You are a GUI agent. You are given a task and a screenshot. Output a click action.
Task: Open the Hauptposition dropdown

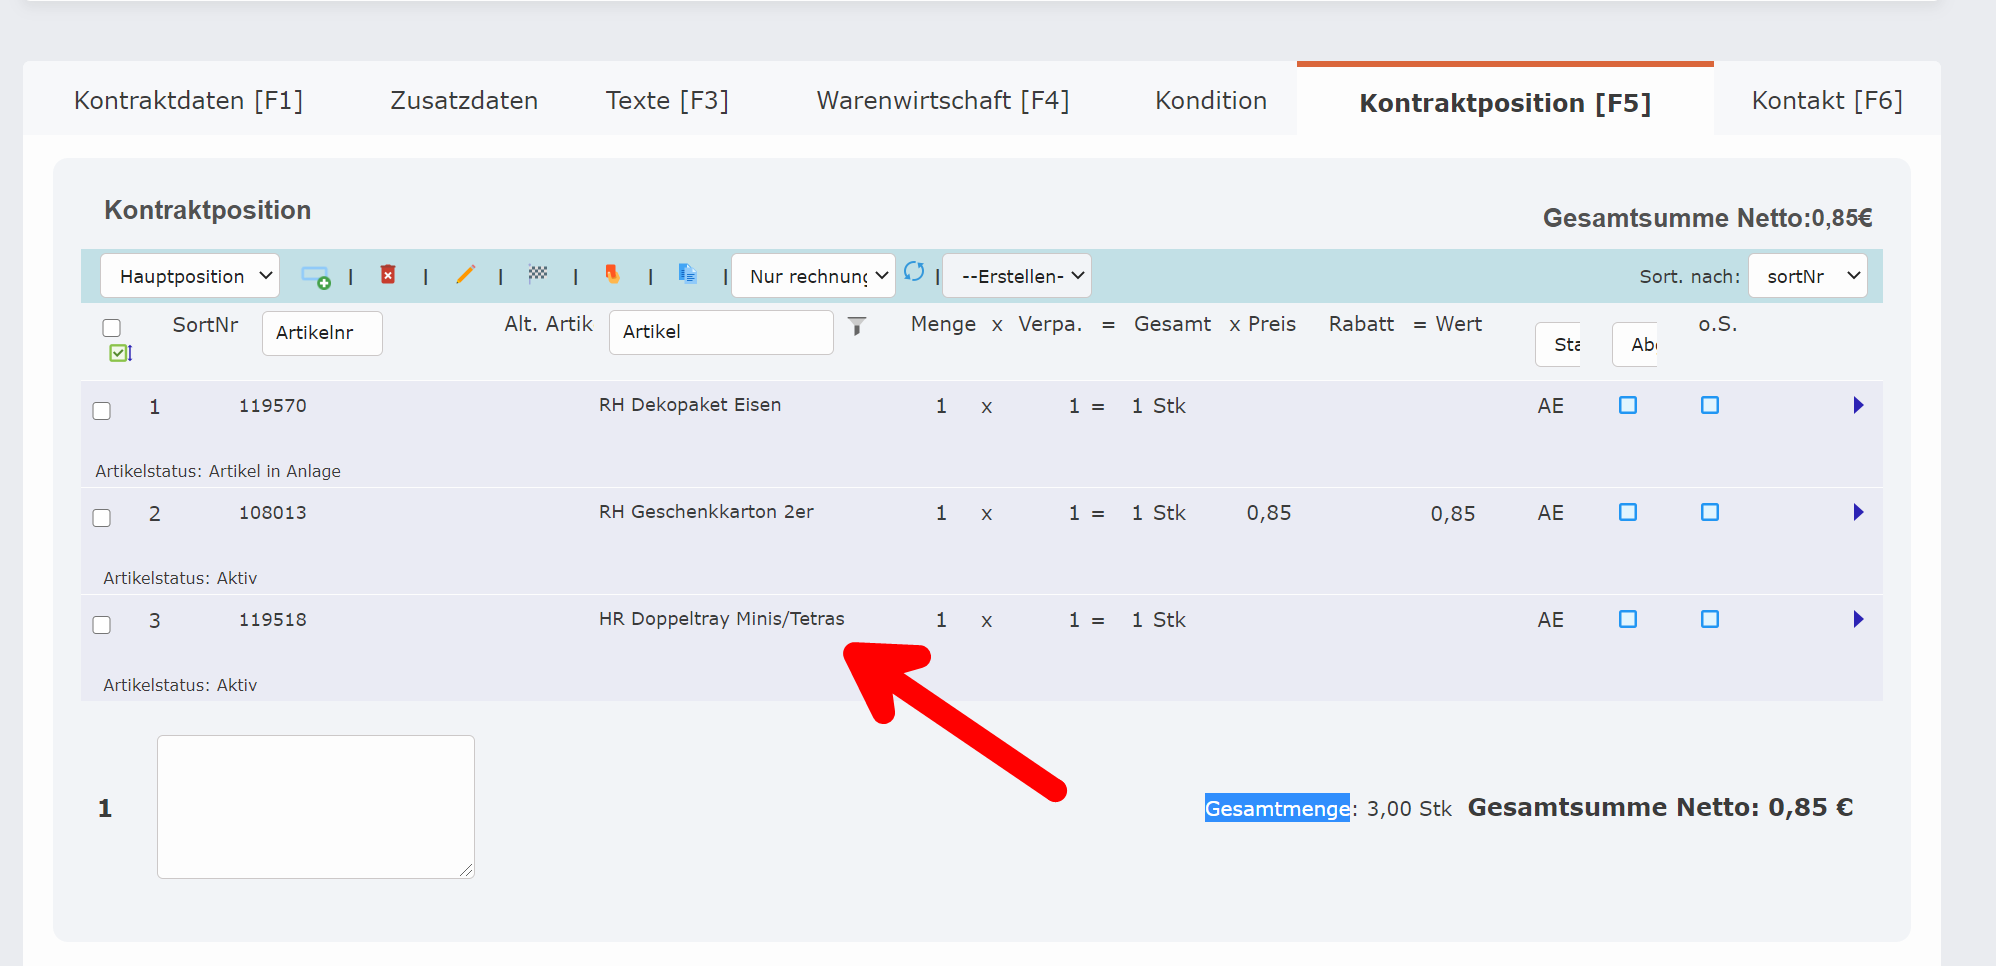[189, 276]
